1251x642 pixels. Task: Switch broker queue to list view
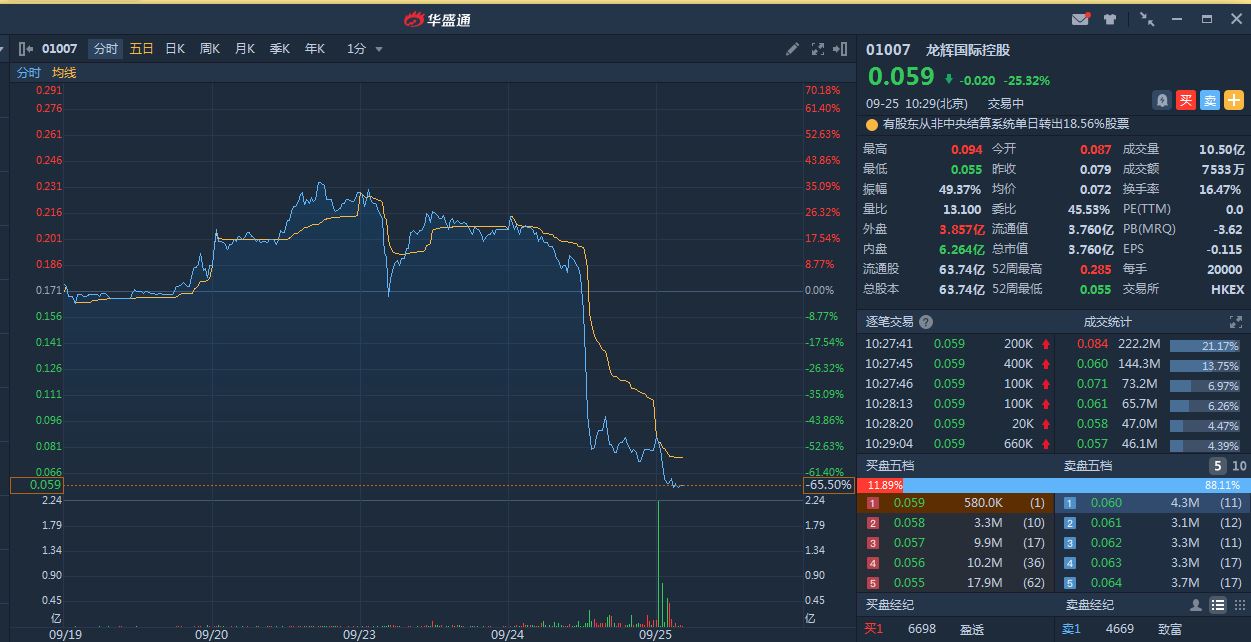[x=1218, y=605]
